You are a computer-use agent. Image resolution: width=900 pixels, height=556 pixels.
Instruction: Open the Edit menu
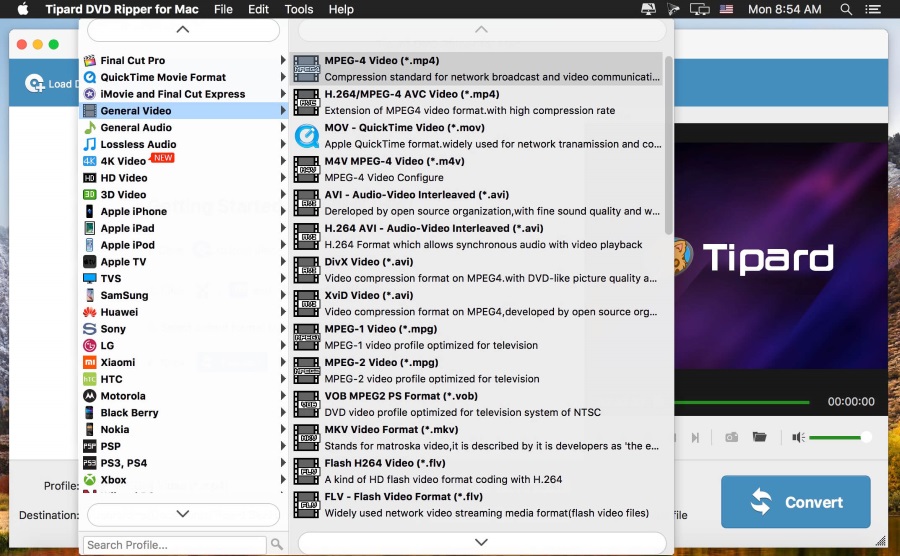[258, 9]
